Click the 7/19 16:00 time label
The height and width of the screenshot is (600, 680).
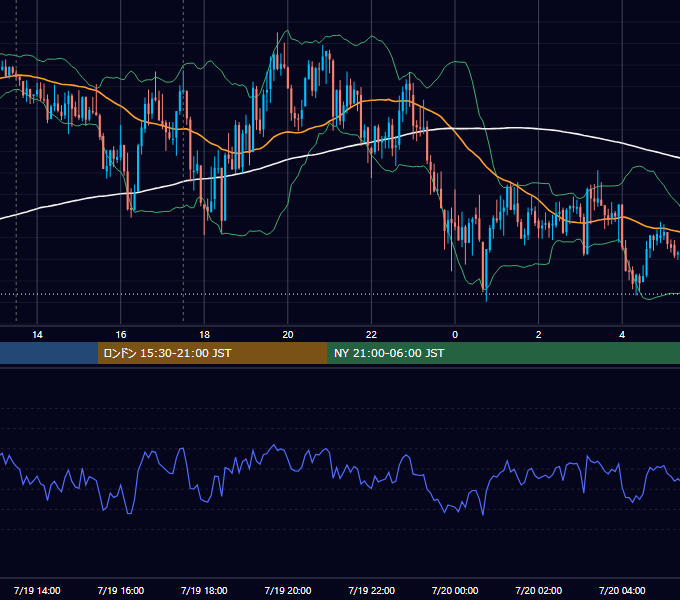tap(121, 590)
